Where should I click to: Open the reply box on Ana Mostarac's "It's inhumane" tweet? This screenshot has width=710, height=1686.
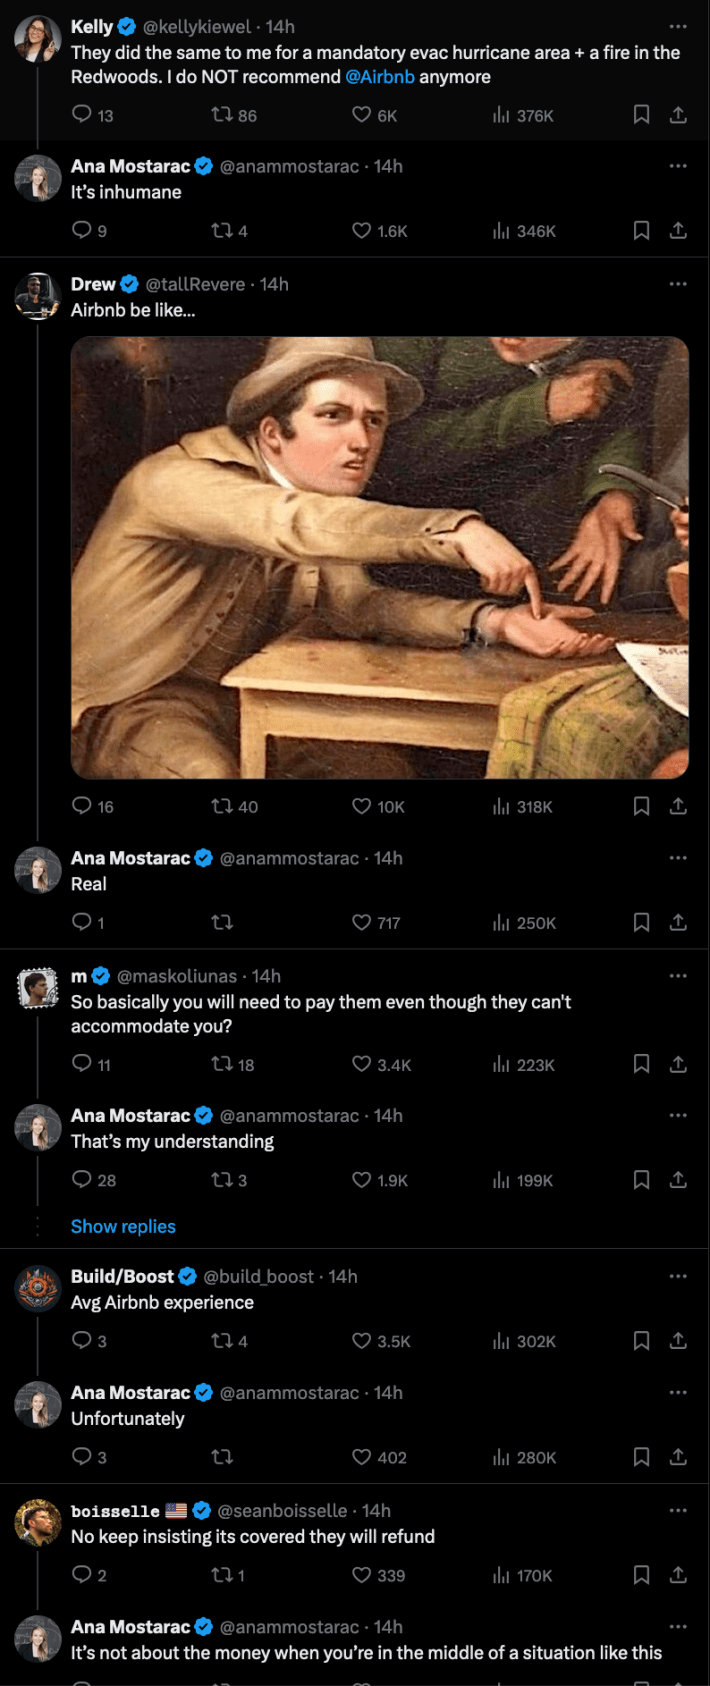click(82, 231)
